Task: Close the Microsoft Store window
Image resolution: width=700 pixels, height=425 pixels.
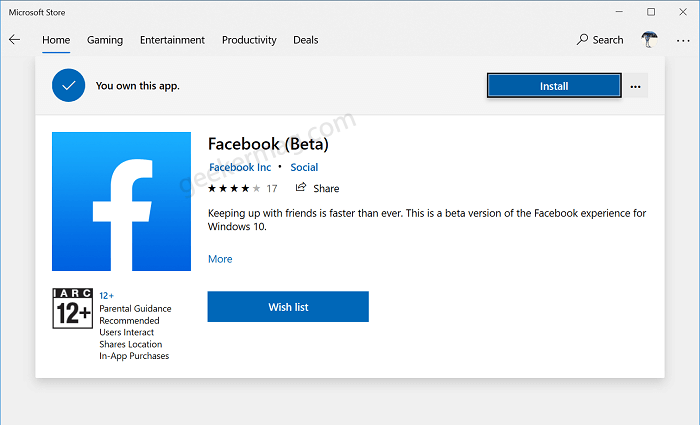Action: point(683,12)
